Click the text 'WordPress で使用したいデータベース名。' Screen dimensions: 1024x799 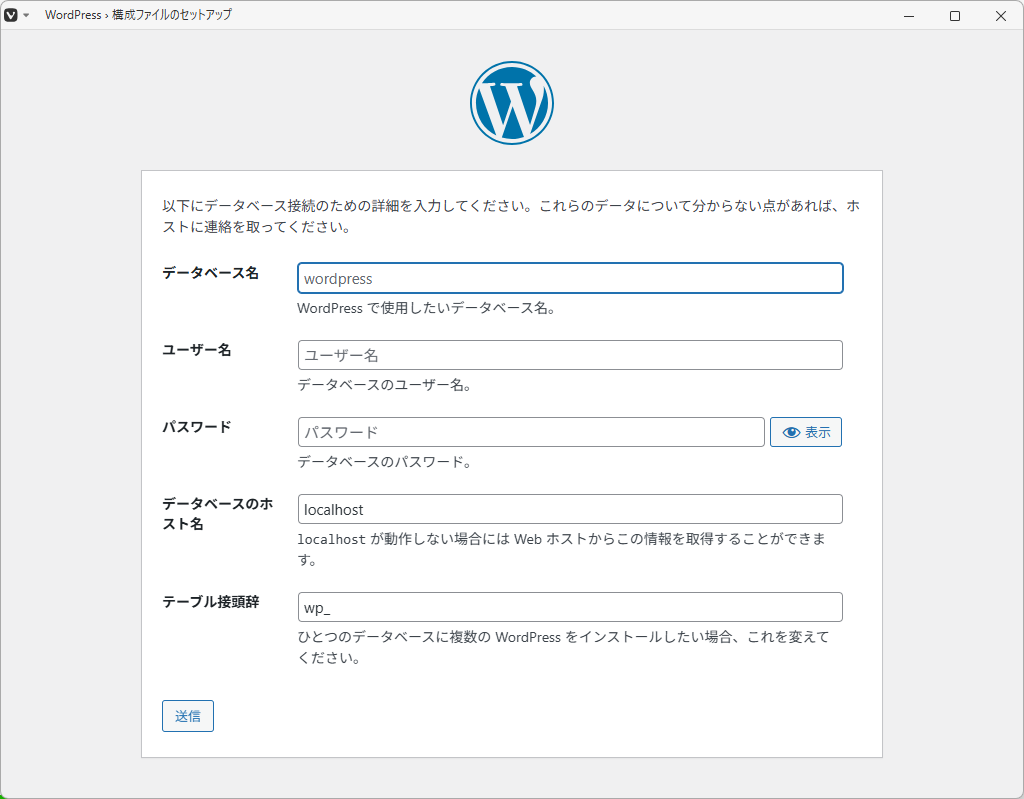click(426, 308)
